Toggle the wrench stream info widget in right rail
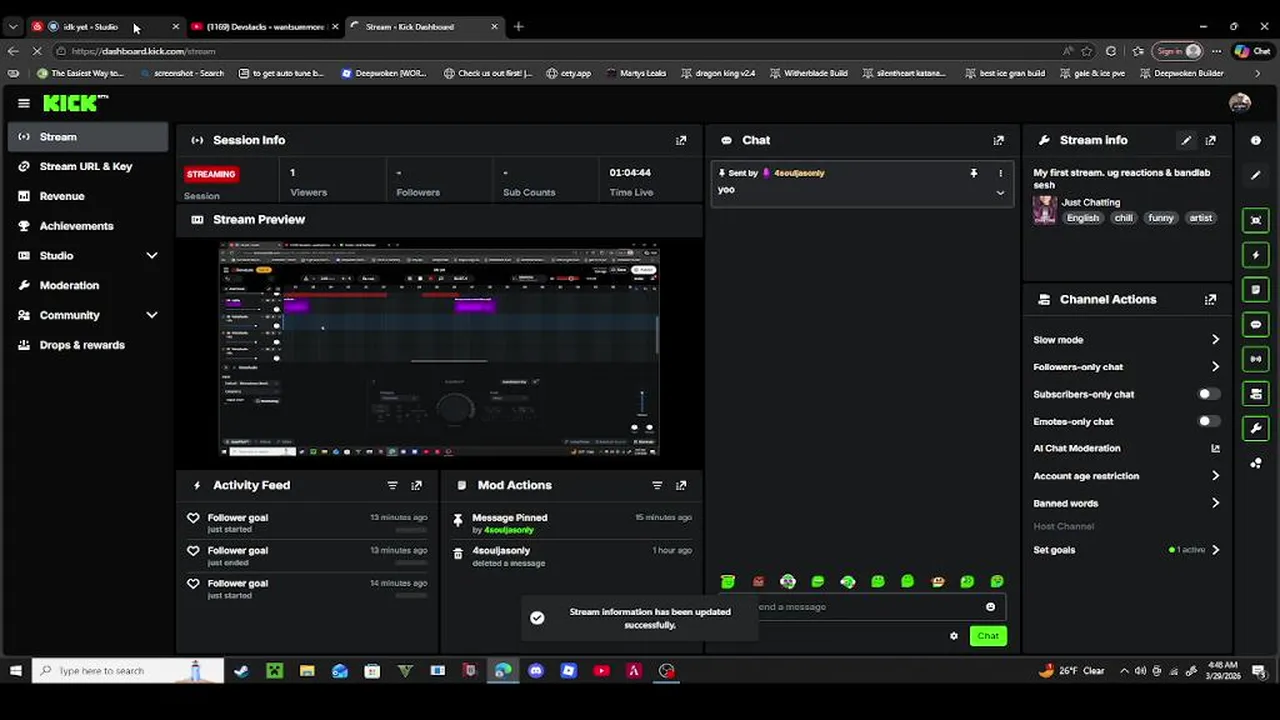Image resolution: width=1280 pixels, height=720 pixels. coord(1256,429)
